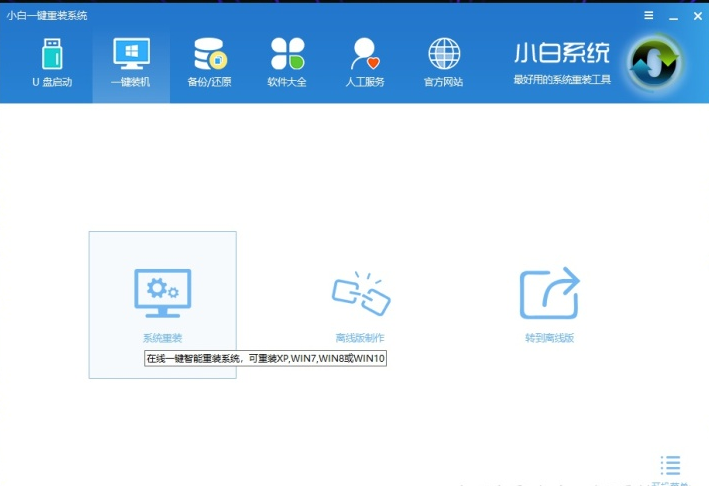Viewport: 709px width, 486px height.
Task: Open the U盘启动 USB drive icon
Action: [x=52, y=54]
